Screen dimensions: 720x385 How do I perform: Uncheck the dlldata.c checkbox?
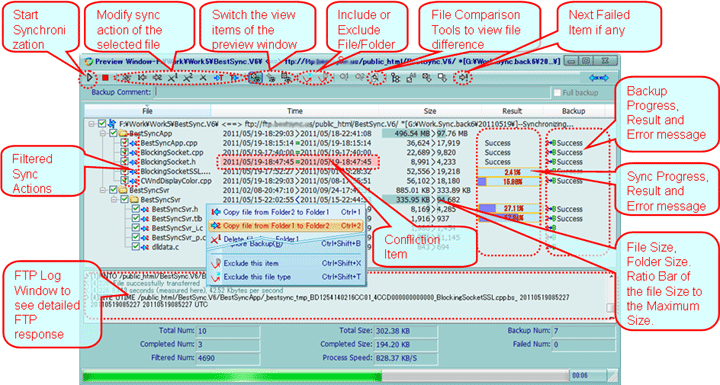click(x=135, y=247)
